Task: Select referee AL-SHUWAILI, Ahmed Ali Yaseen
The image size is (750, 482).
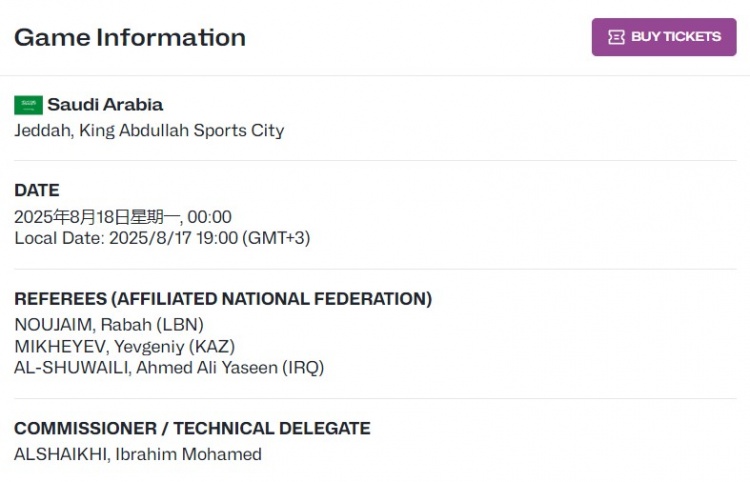Action: point(145,367)
